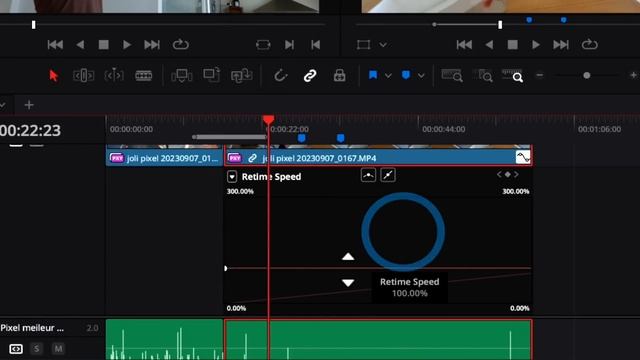
Task: Play forward in timeline viewer
Action: click(536, 44)
